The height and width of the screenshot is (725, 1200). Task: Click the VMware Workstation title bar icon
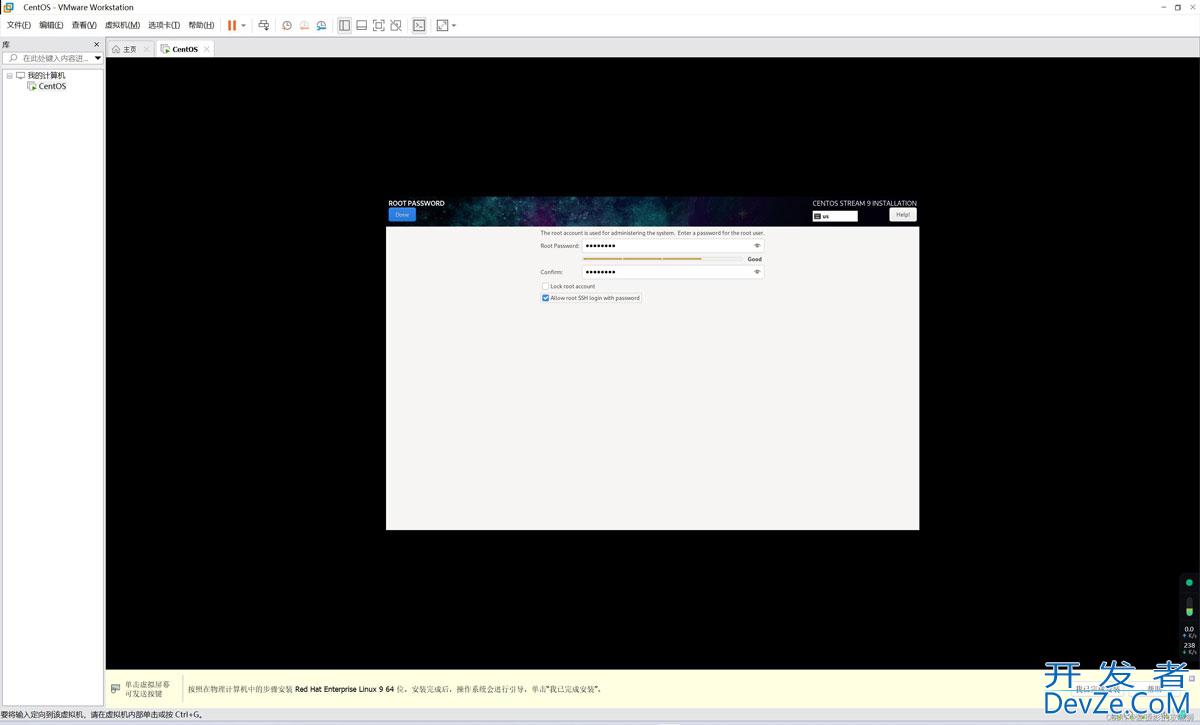coord(9,7)
